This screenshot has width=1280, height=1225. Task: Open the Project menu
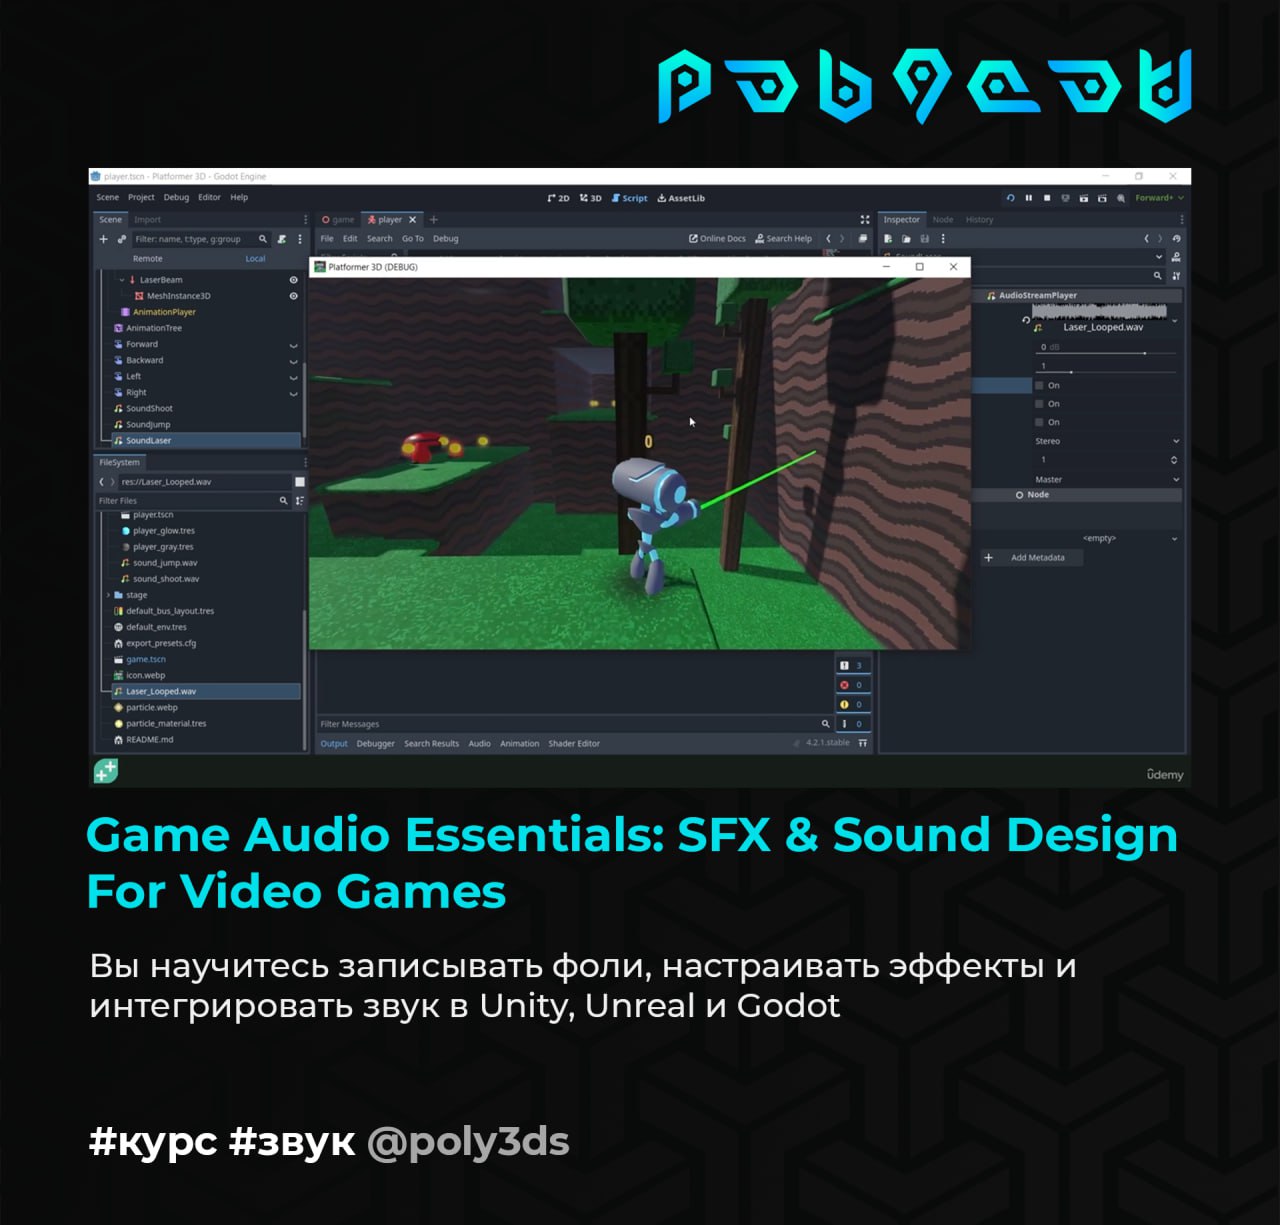click(x=141, y=198)
